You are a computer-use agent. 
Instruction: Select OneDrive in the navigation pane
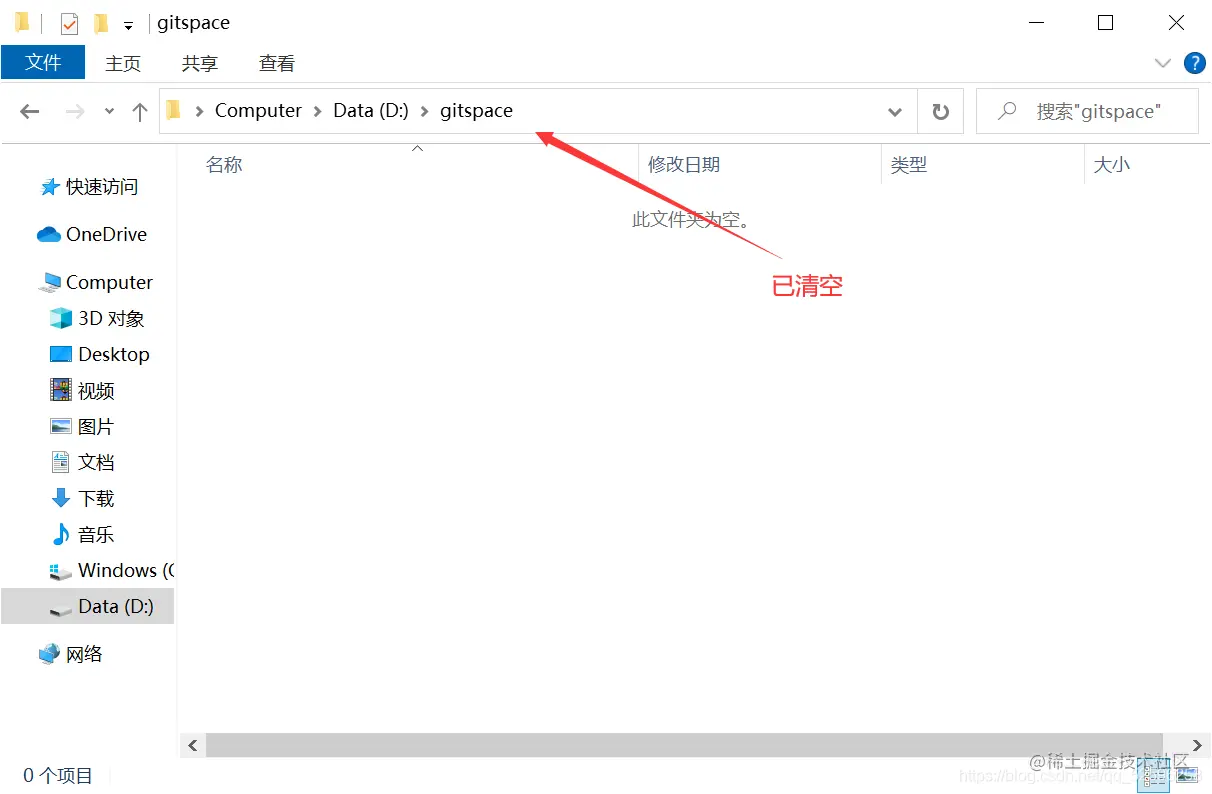point(92,235)
